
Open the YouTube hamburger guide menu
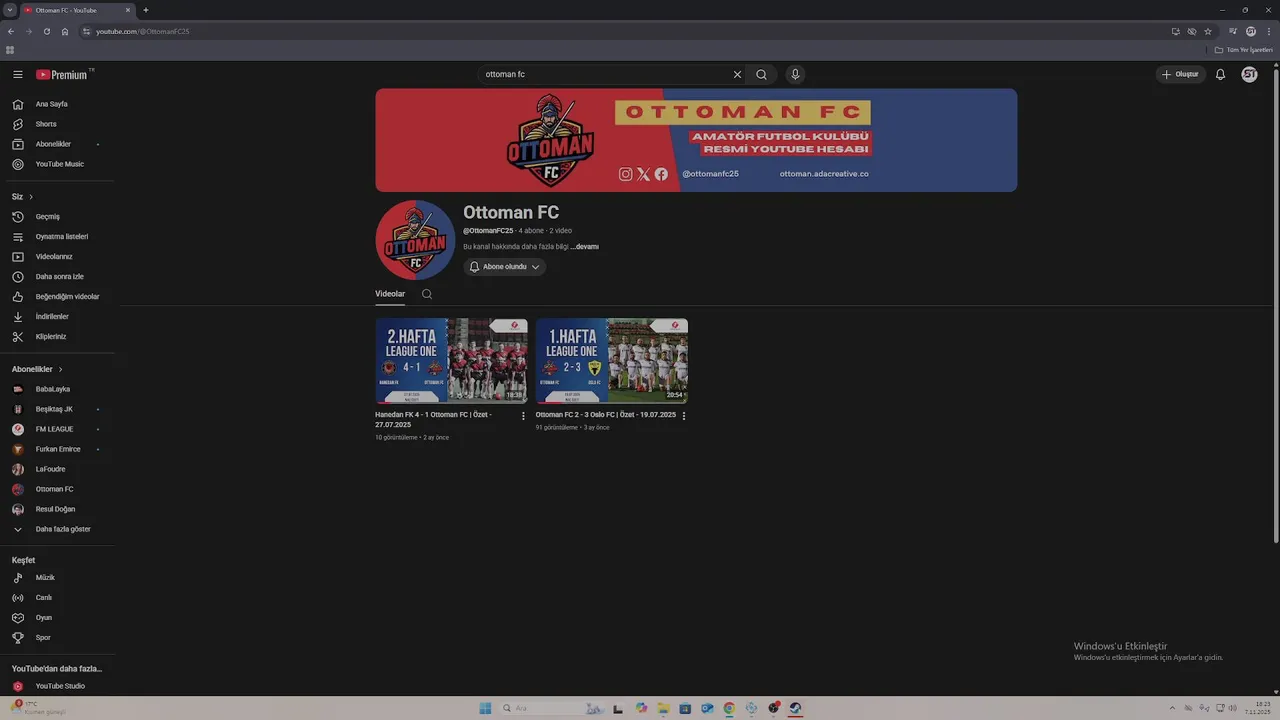coord(17,75)
